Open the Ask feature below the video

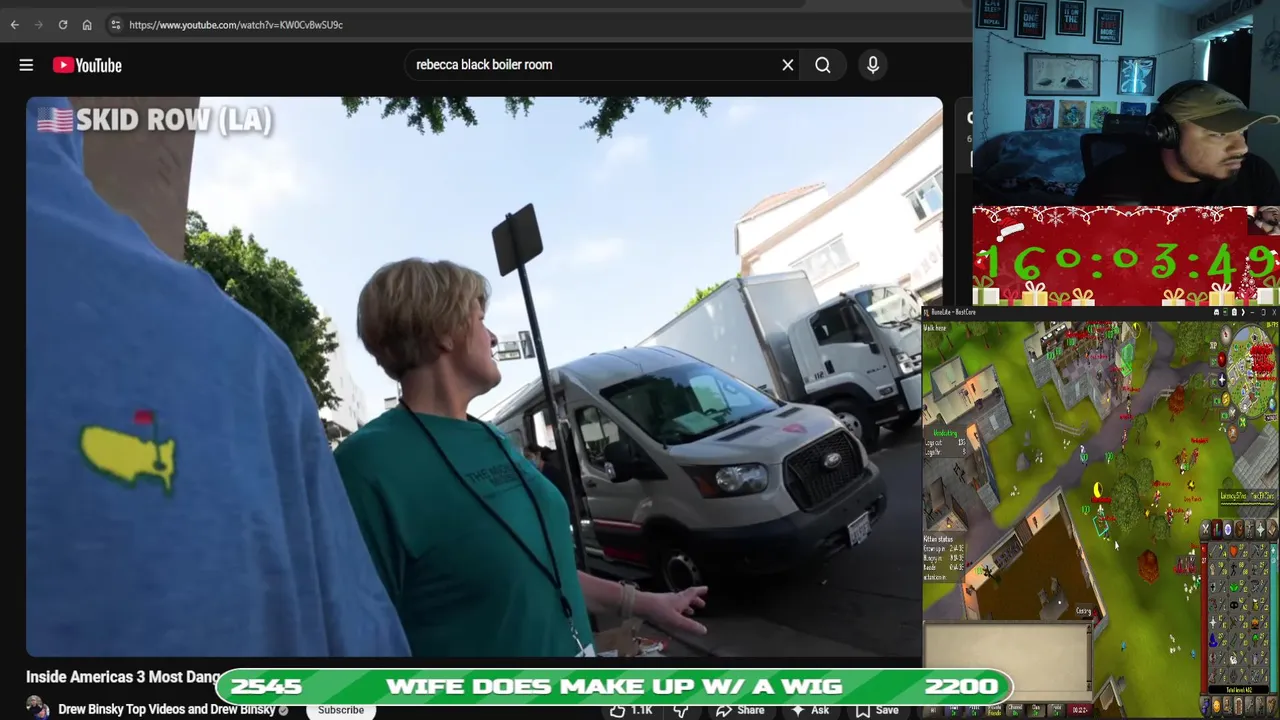[811, 710]
